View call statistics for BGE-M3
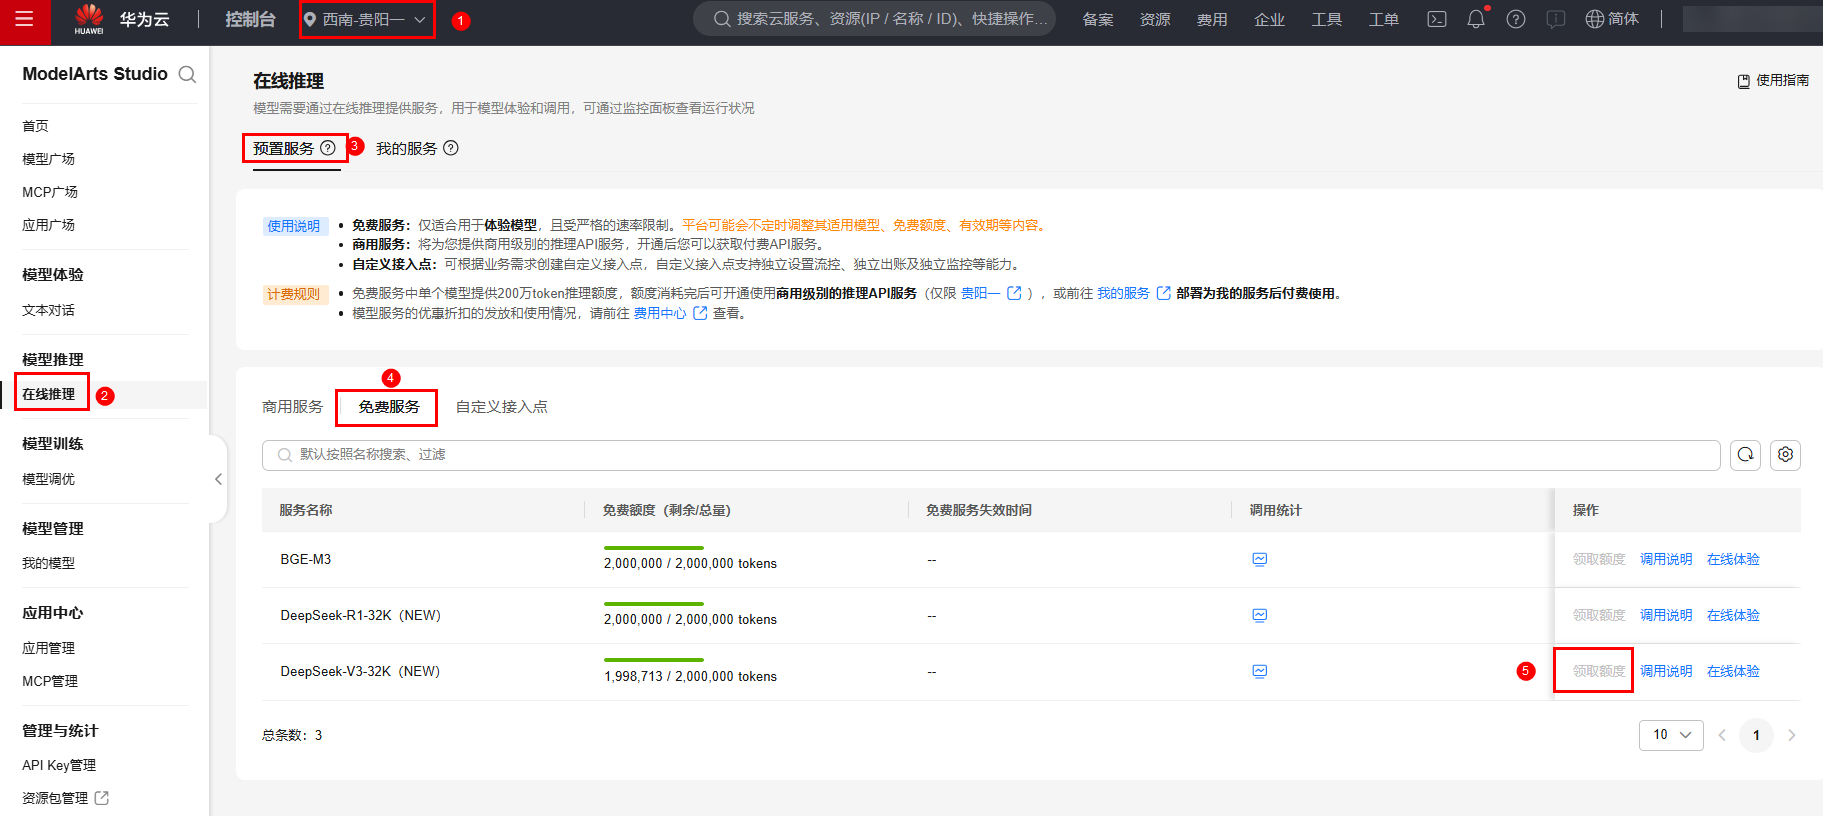The height and width of the screenshot is (816, 1823). click(1260, 559)
